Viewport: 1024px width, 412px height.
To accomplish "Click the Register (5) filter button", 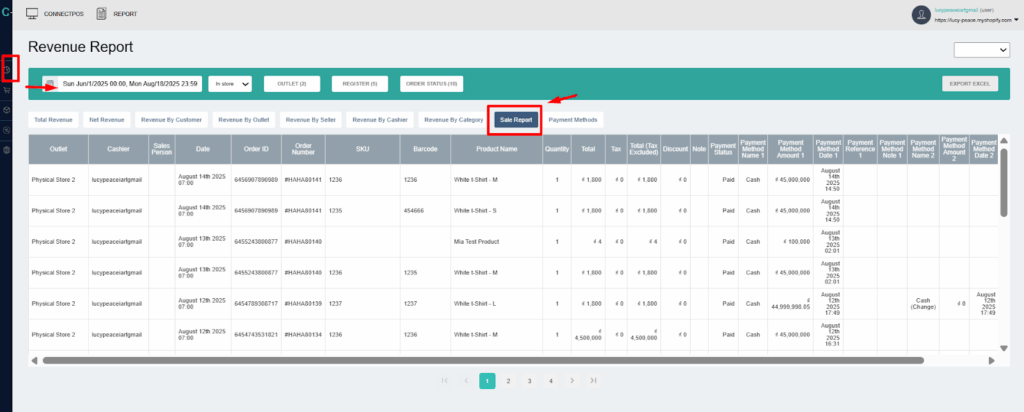I will (360, 84).
